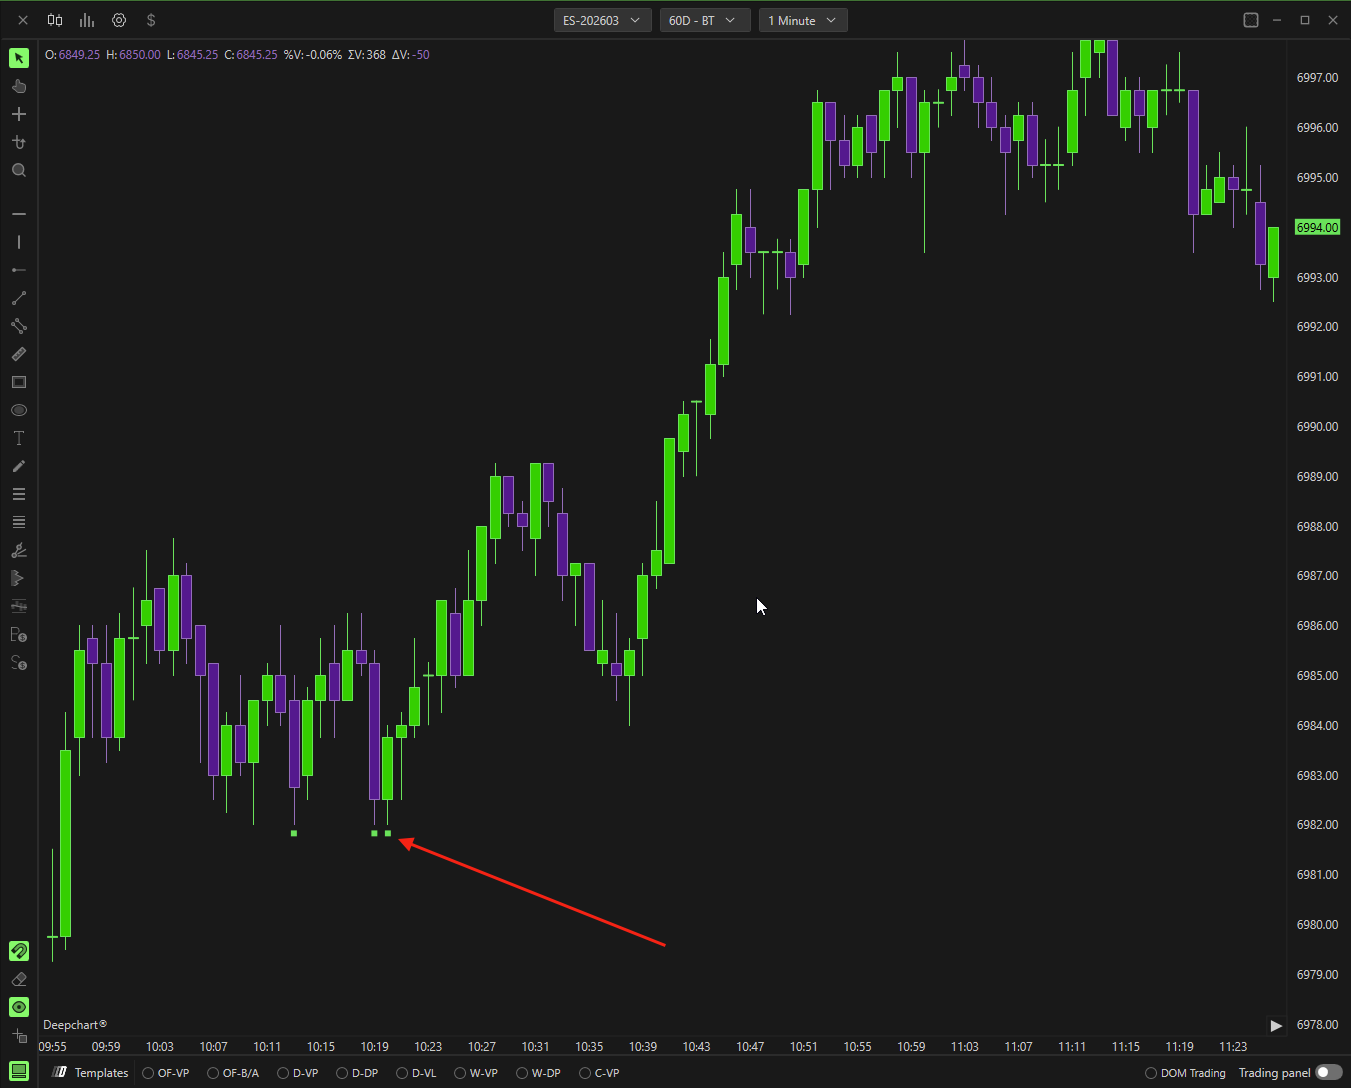The image size is (1351, 1088).
Task: Switch on the Trading panel toggle
Action: [x=1328, y=1073]
